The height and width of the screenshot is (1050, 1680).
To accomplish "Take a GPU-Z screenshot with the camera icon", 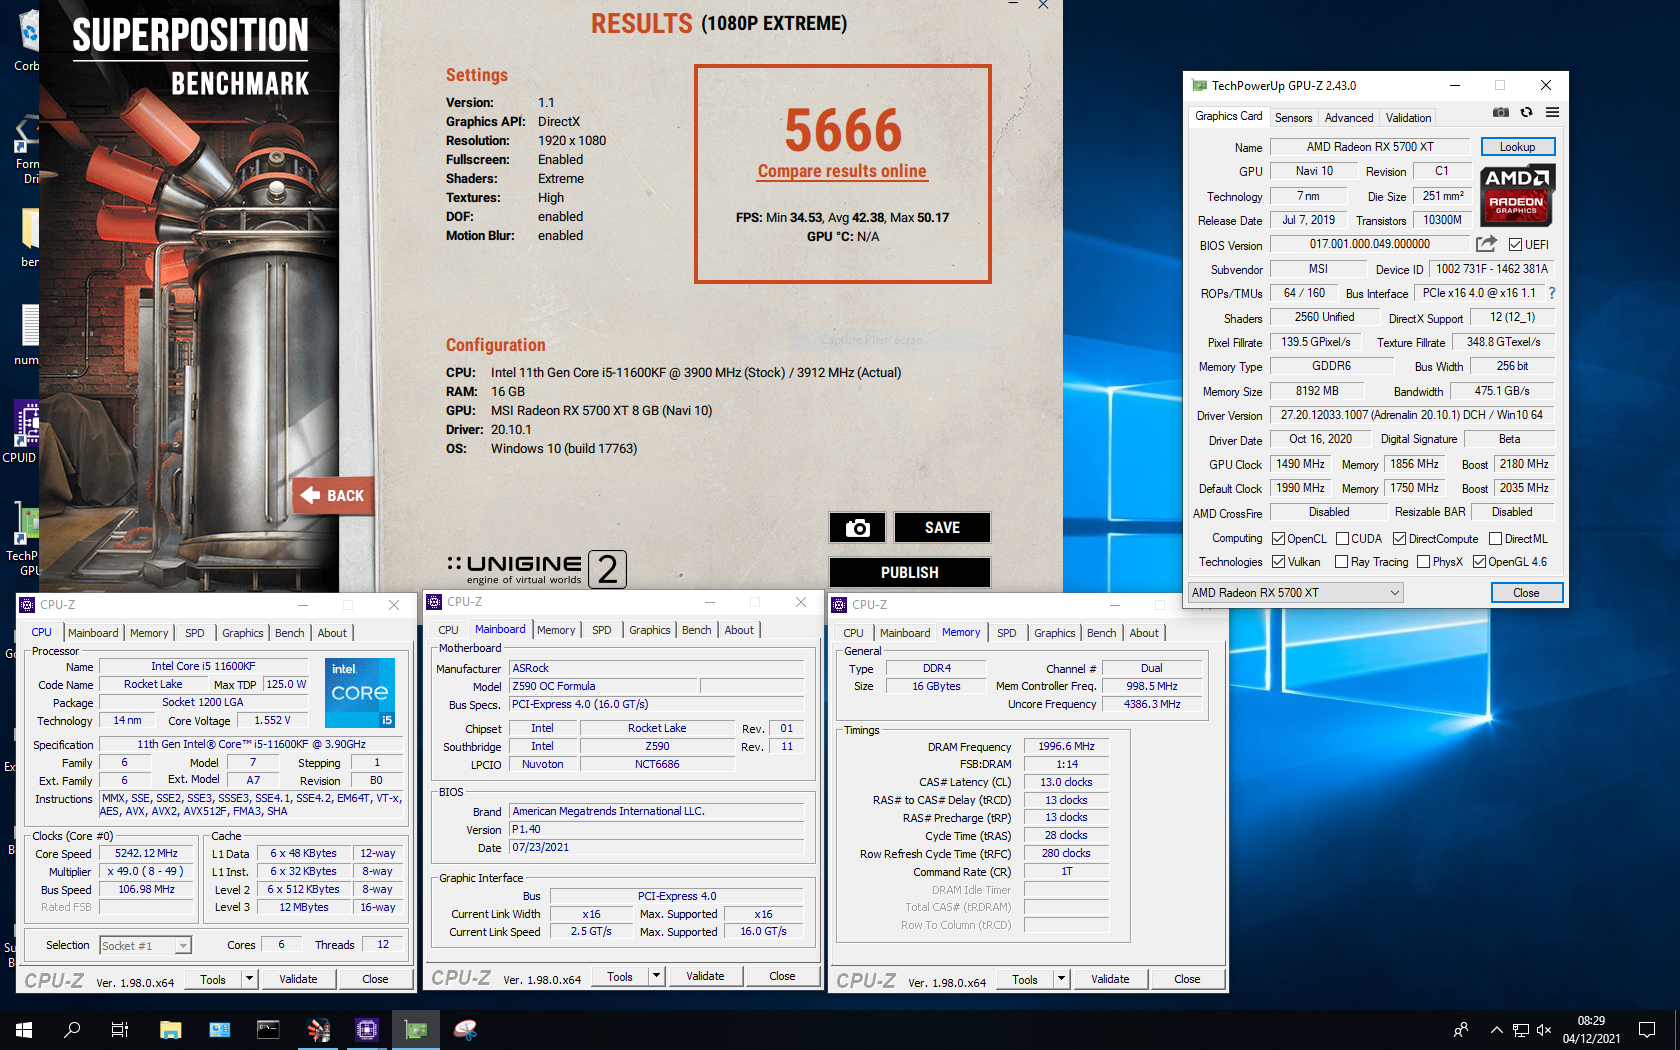I will pos(1500,113).
